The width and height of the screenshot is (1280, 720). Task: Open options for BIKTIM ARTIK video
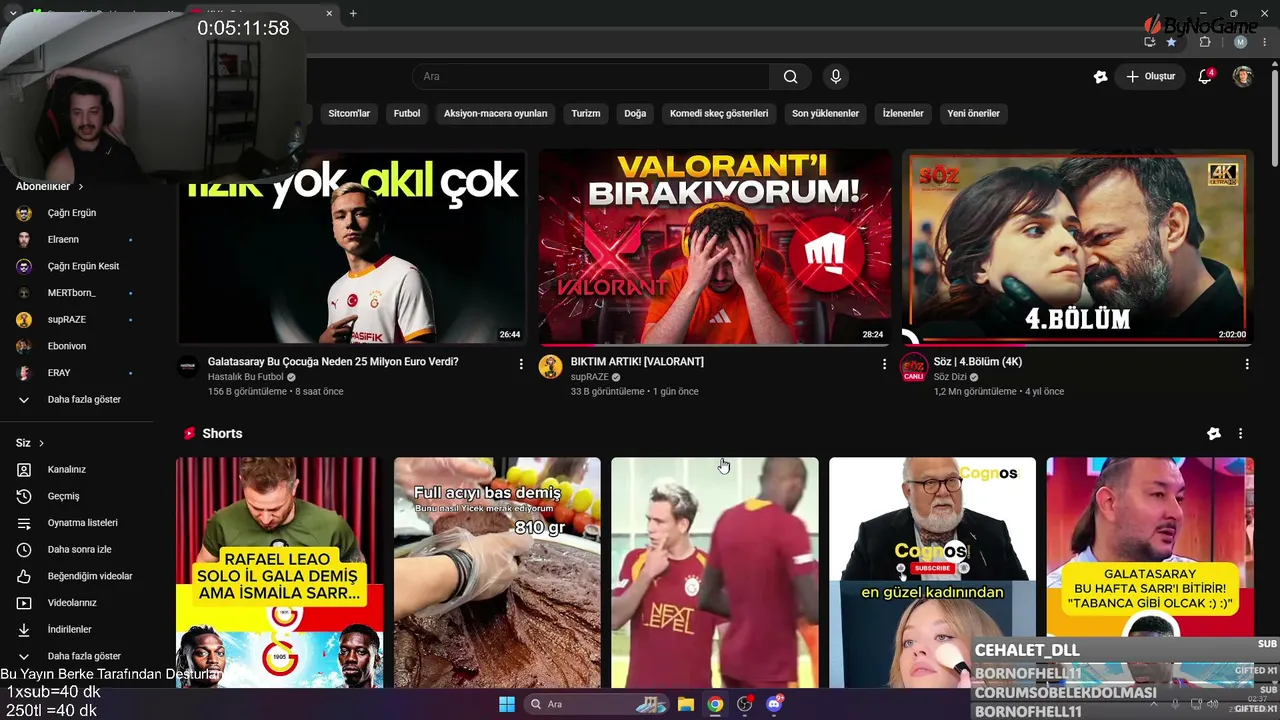coord(884,365)
